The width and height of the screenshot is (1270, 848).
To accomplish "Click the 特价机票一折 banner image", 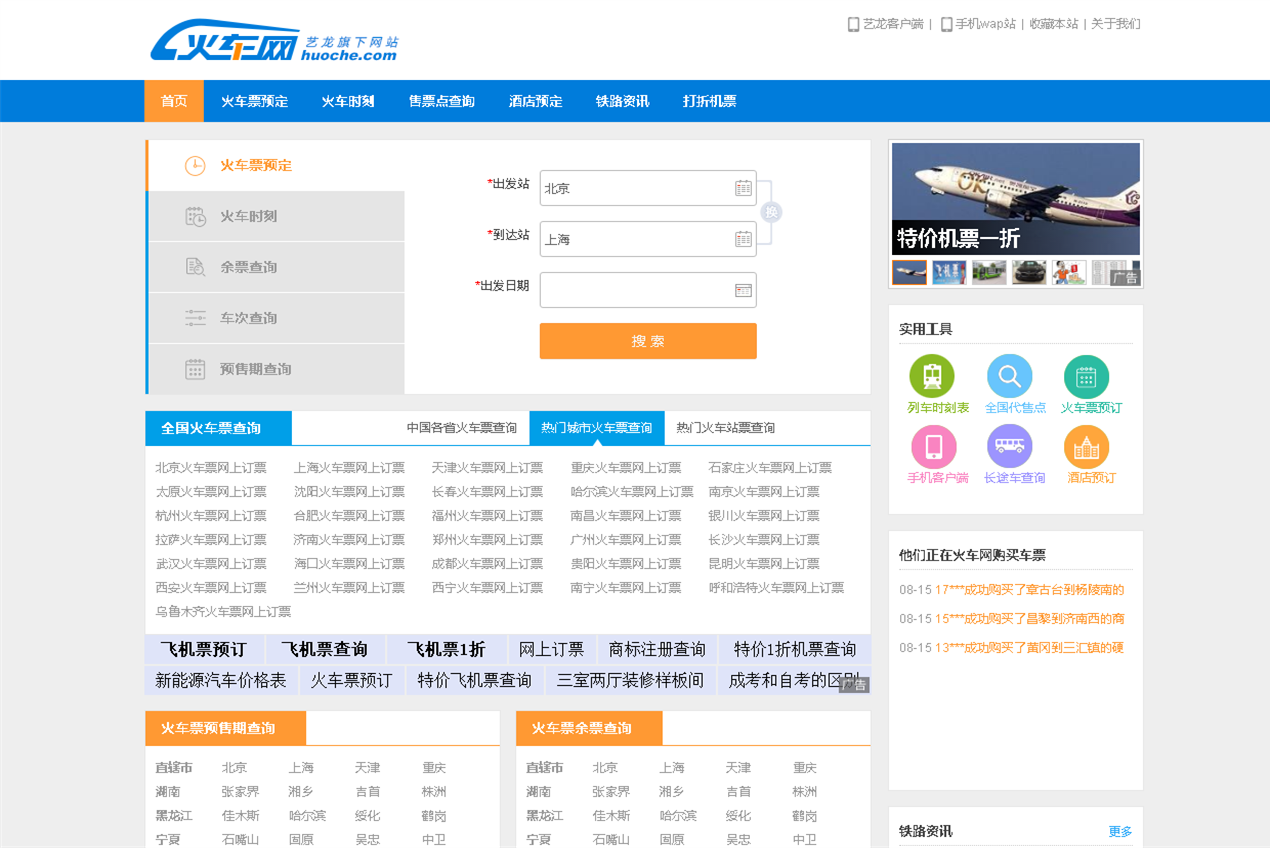I will 1015,198.
